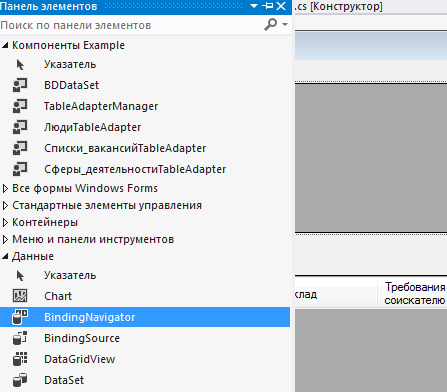The height and width of the screenshot is (392, 447).
Task: Select the DataGridView label
Action: tap(80, 359)
